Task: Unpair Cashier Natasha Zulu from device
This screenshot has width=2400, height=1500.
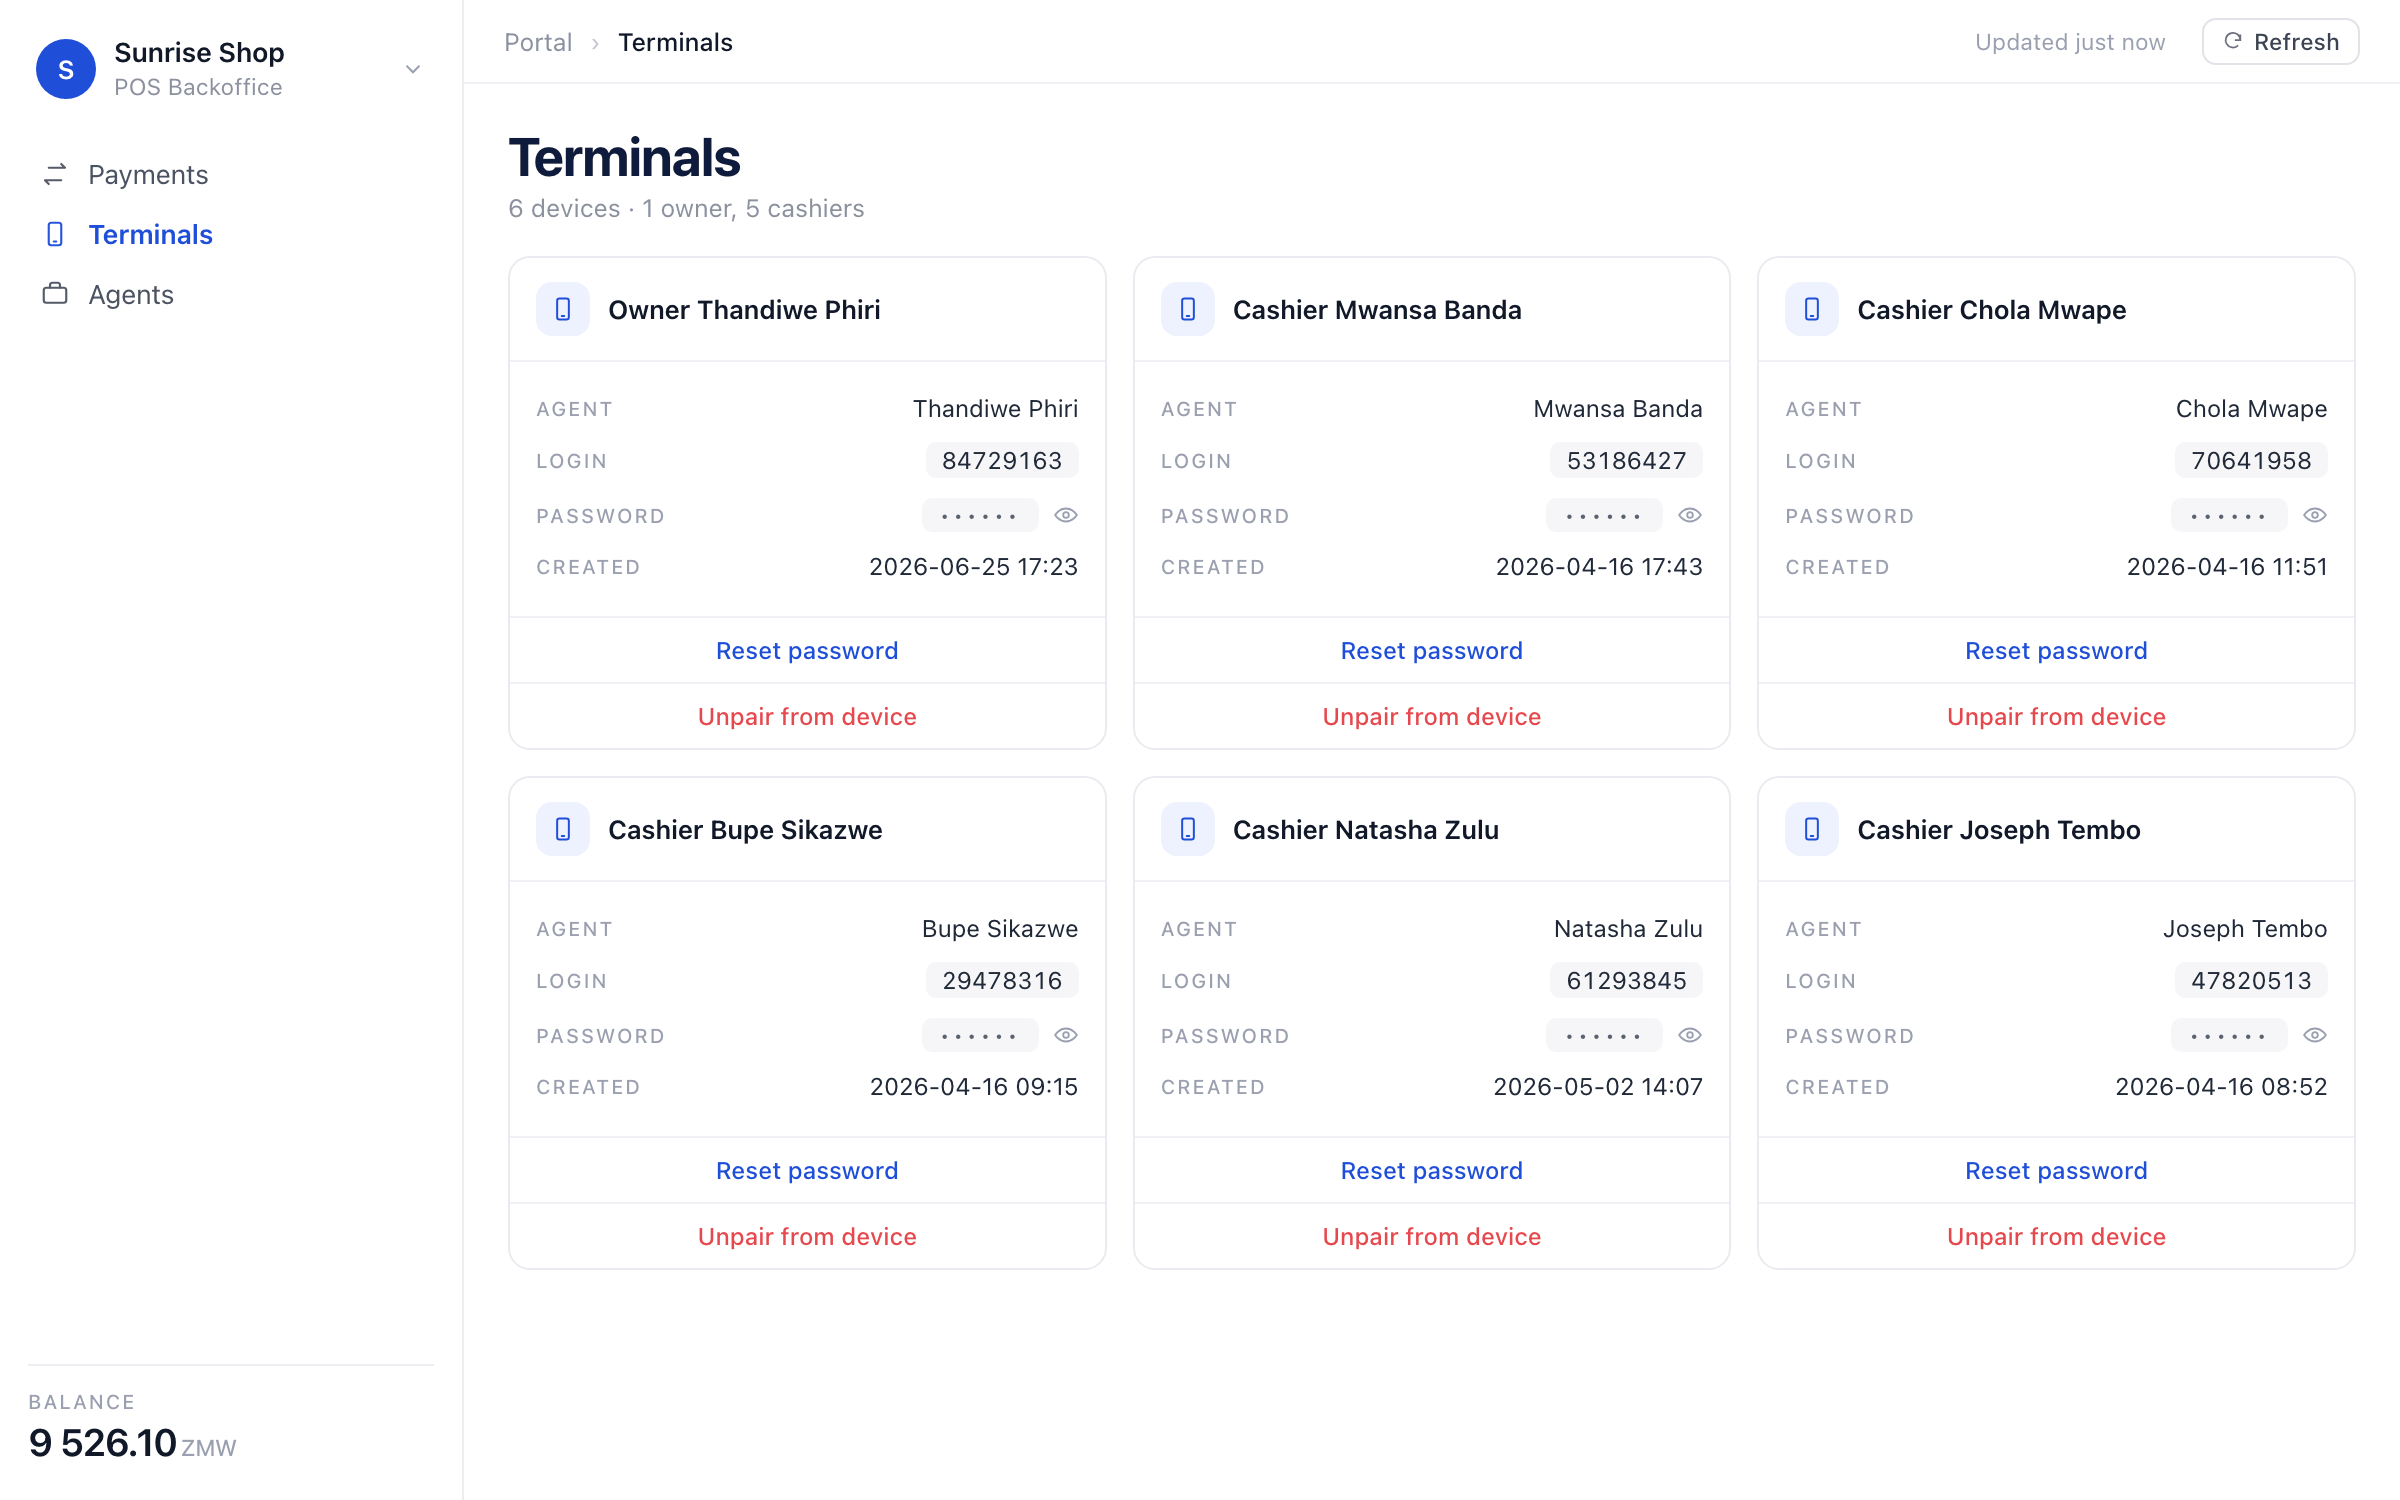Action: pyautogui.click(x=1432, y=1236)
